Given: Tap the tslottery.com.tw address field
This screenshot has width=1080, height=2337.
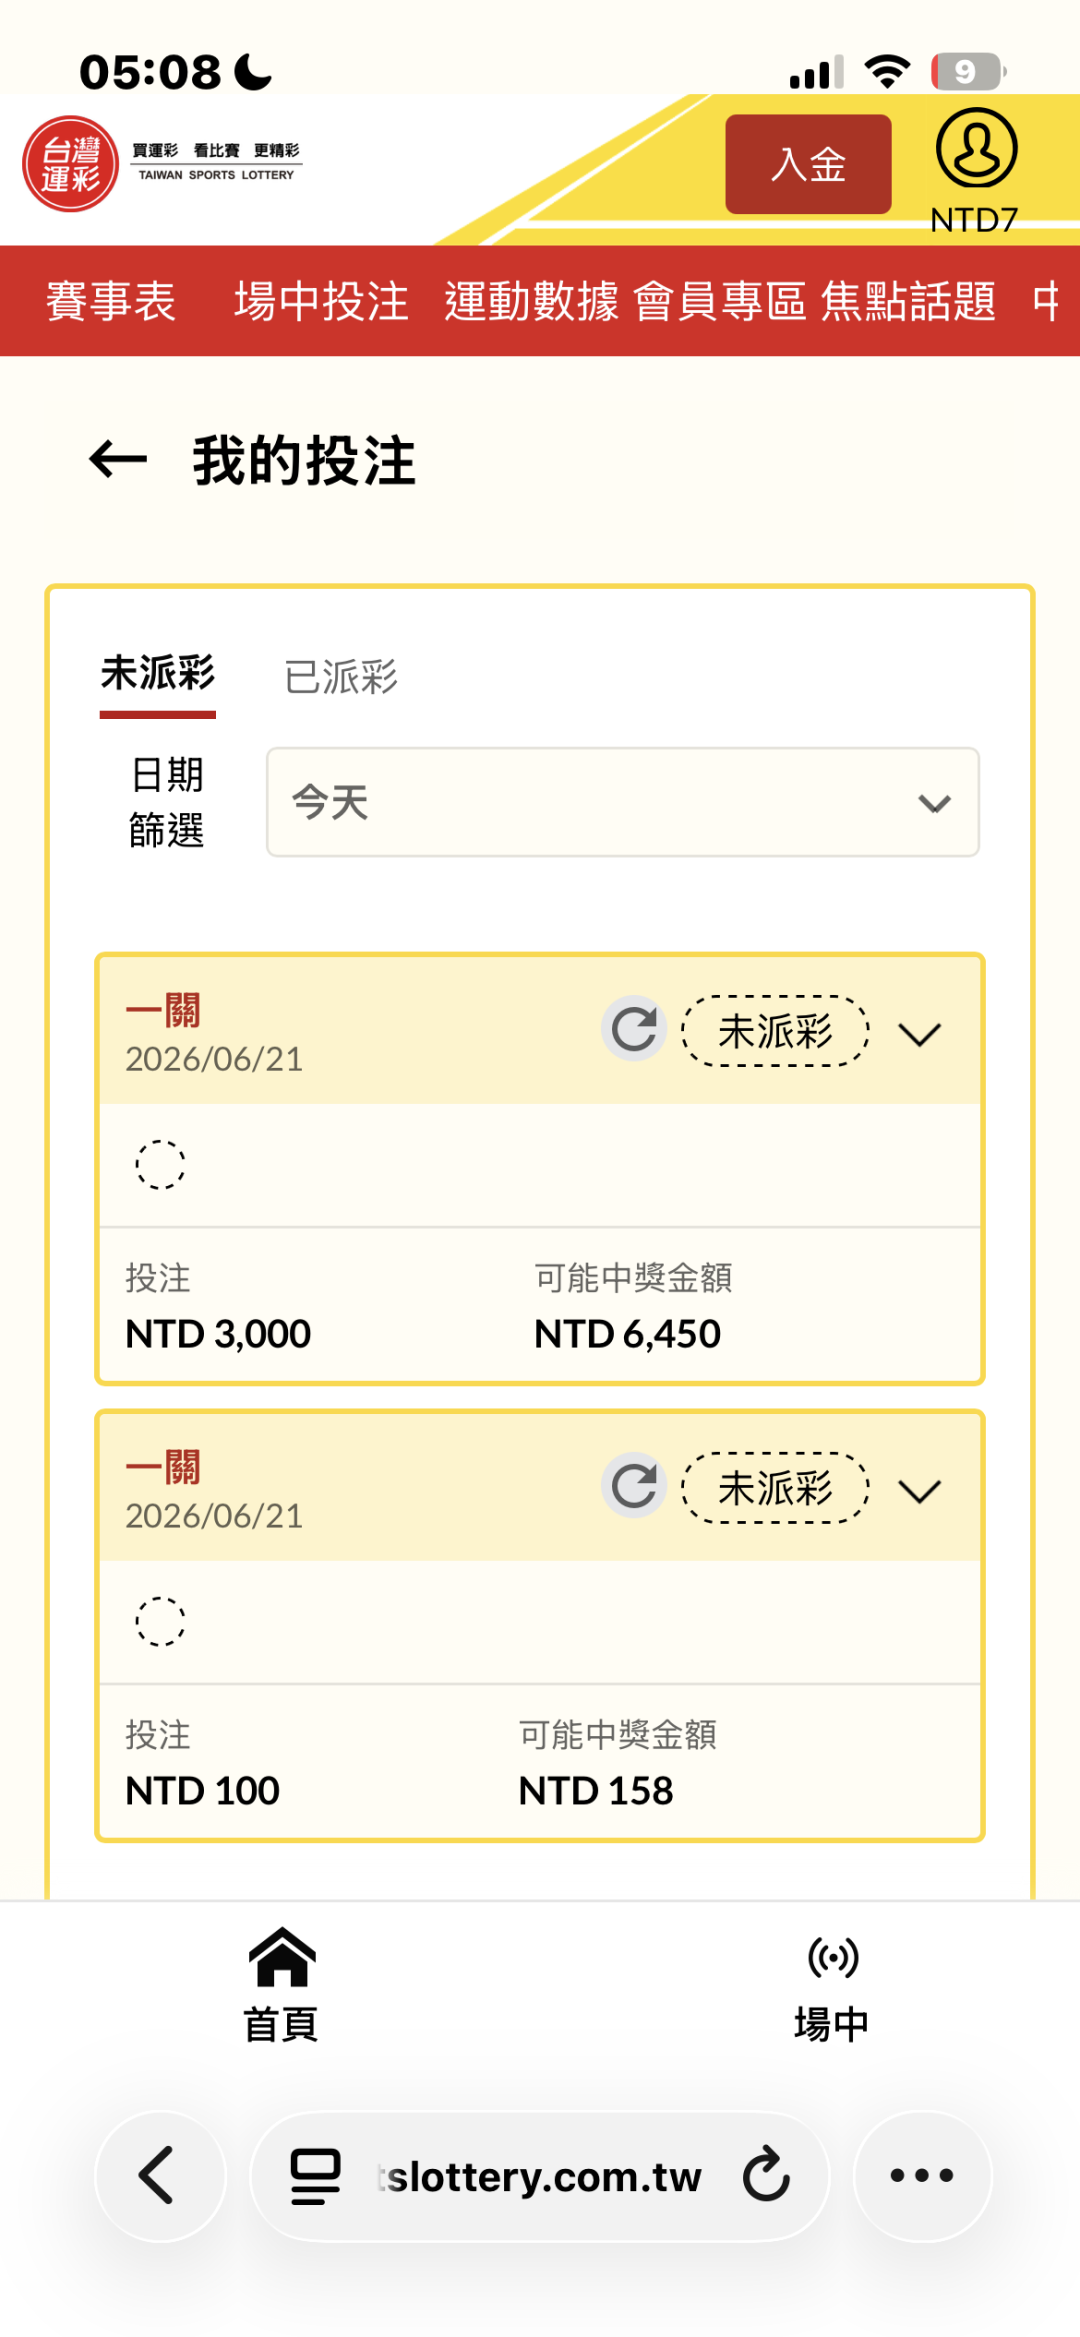Looking at the screenshot, I should (540, 2177).
